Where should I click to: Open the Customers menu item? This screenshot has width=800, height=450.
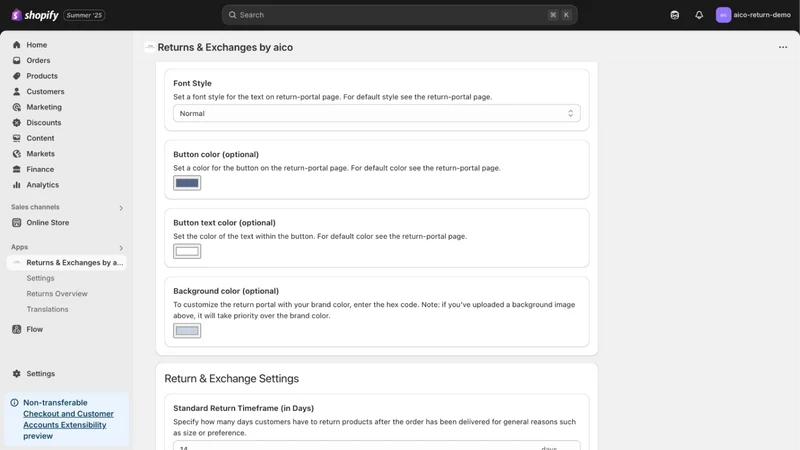45,91
